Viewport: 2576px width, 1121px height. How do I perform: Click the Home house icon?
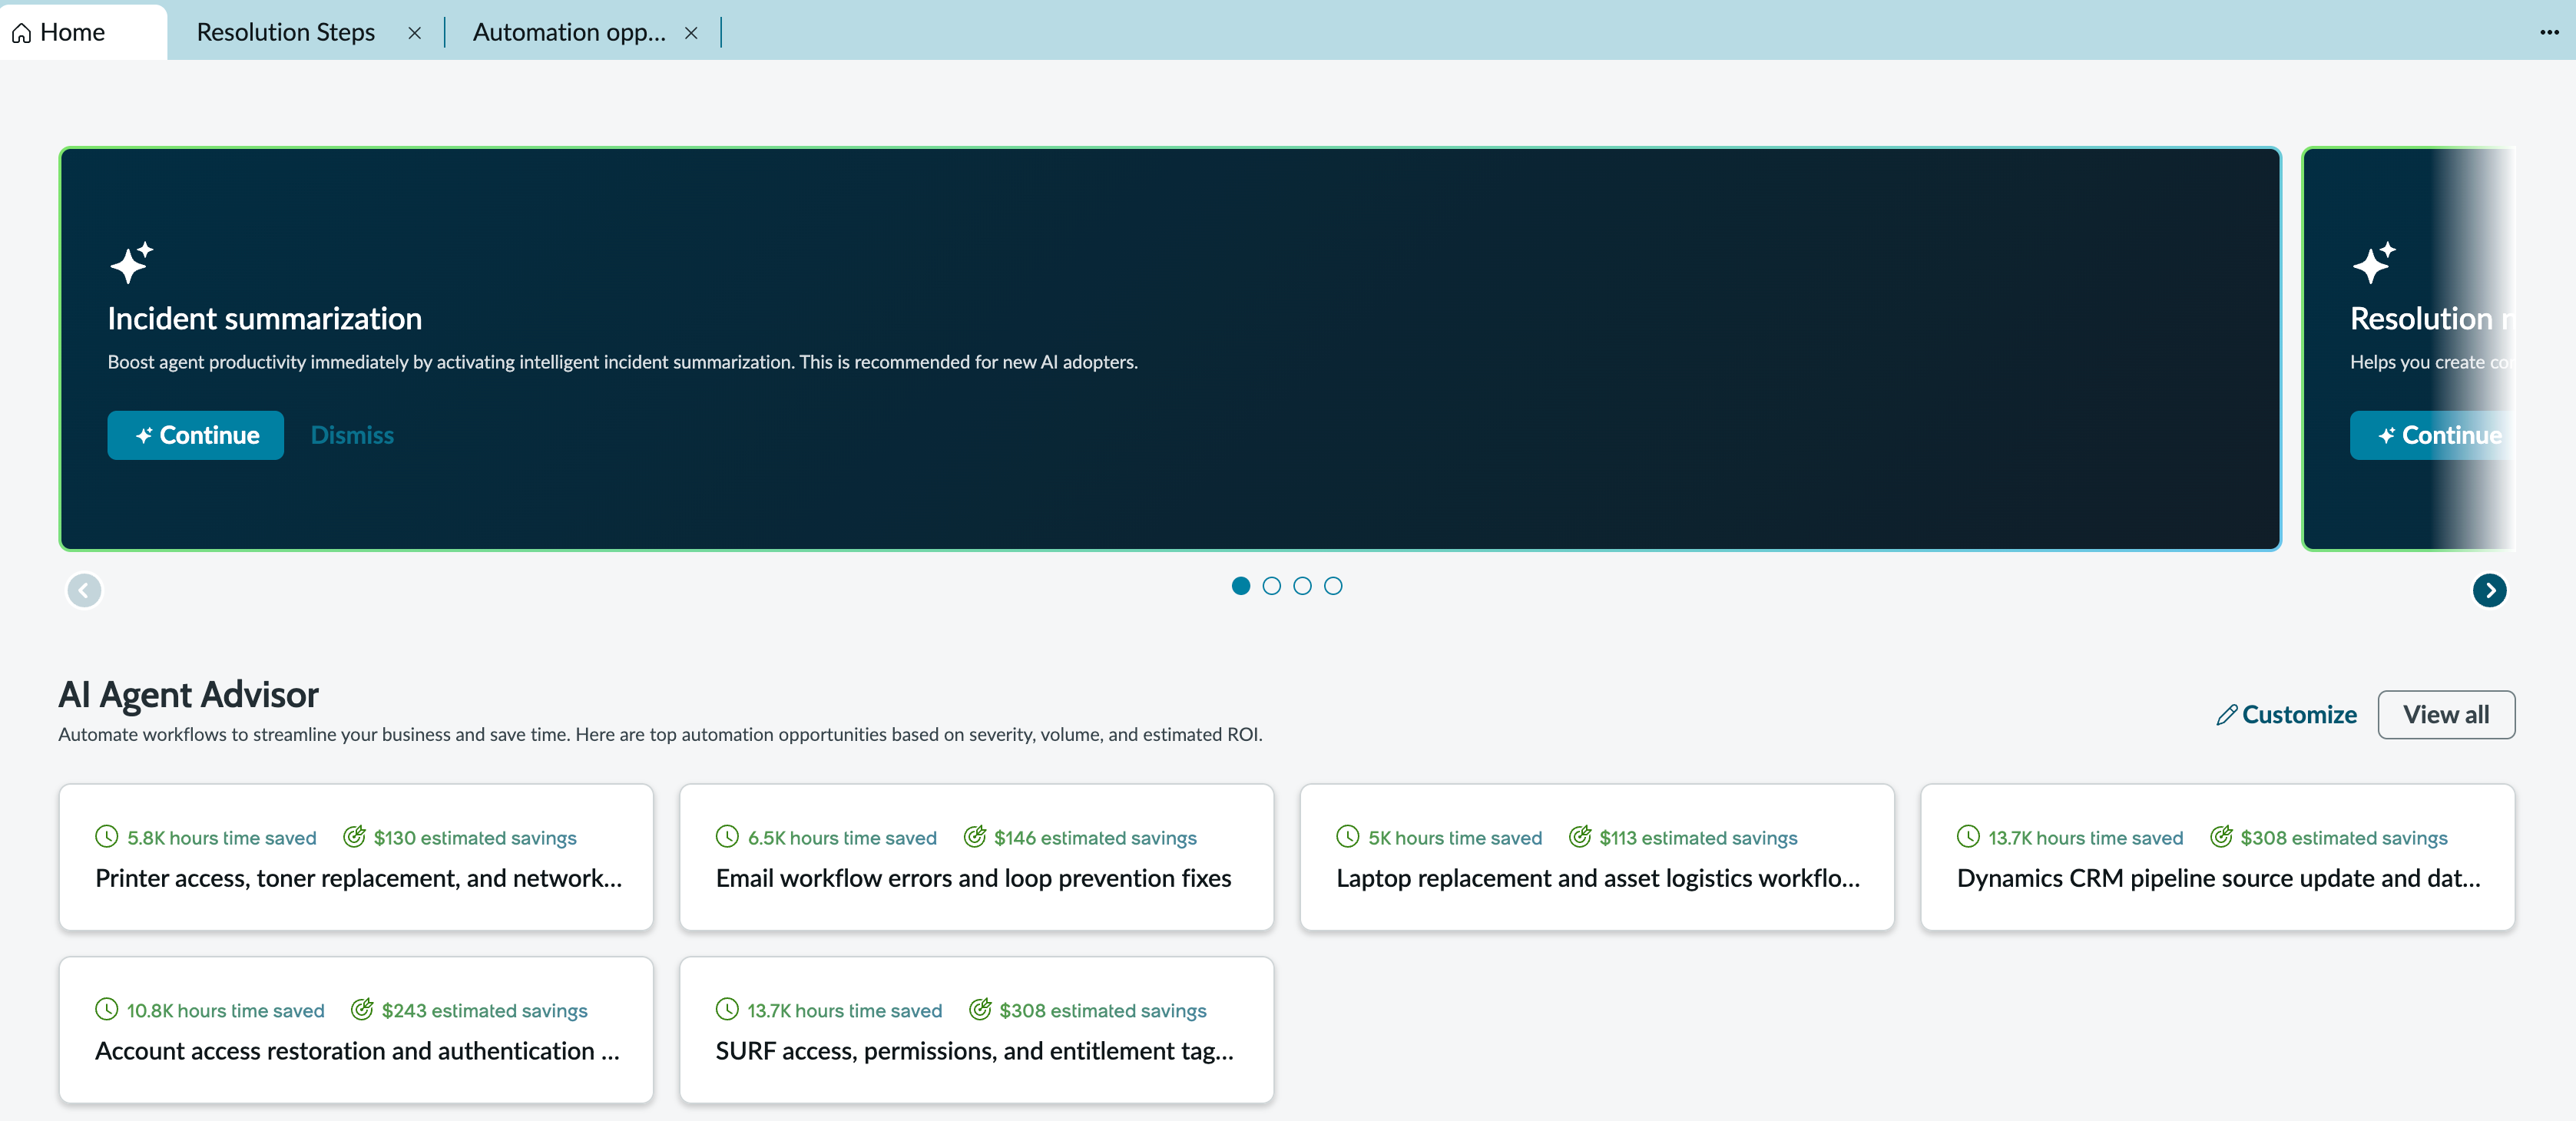[x=21, y=33]
